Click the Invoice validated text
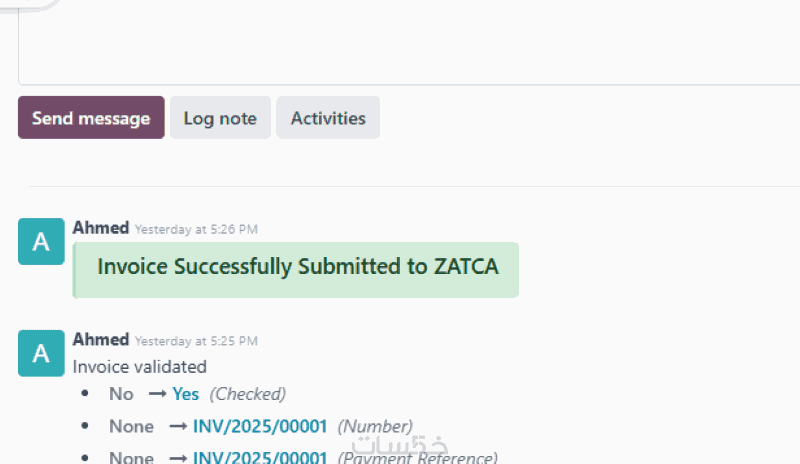The height and width of the screenshot is (464, 800). click(140, 367)
